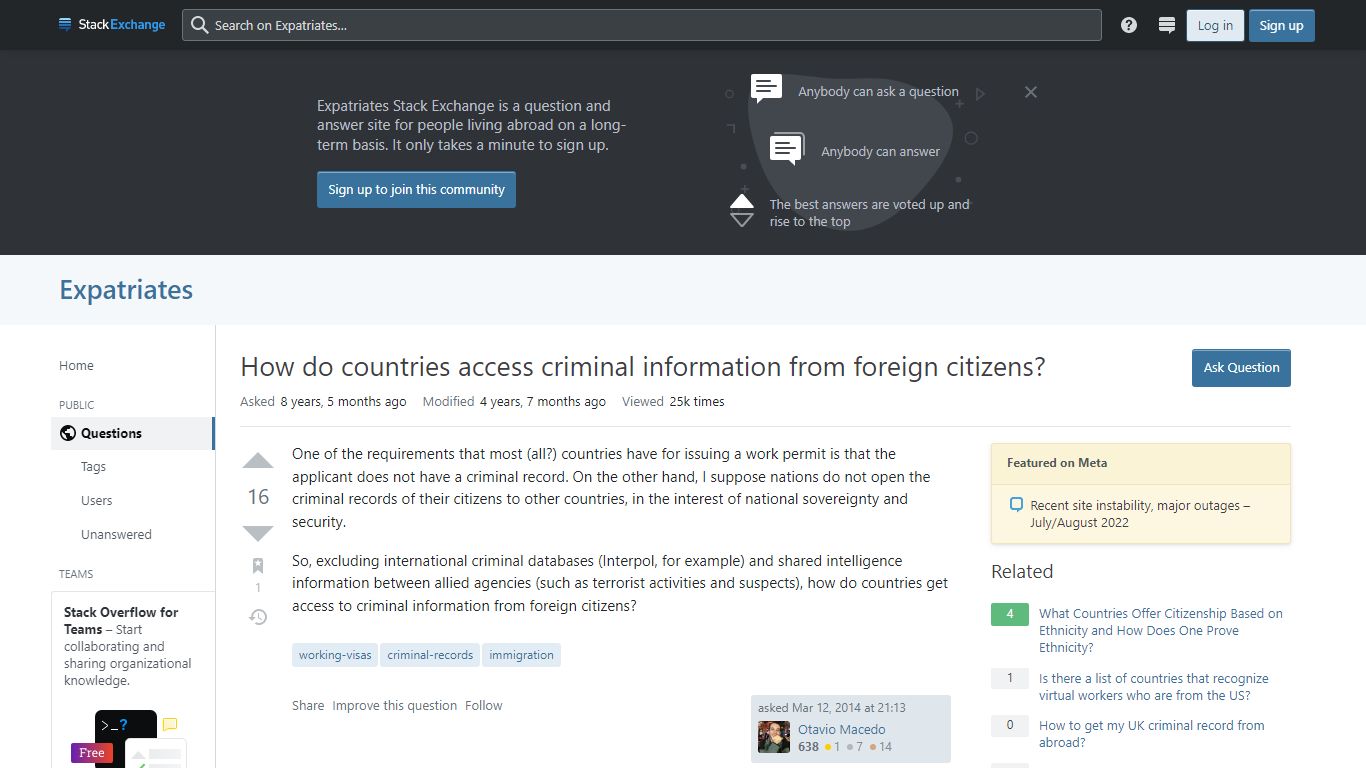This screenshot has height=768, width=1366.
Task: Select Questions in the left sidebar
Action: (x=132, y=433)
